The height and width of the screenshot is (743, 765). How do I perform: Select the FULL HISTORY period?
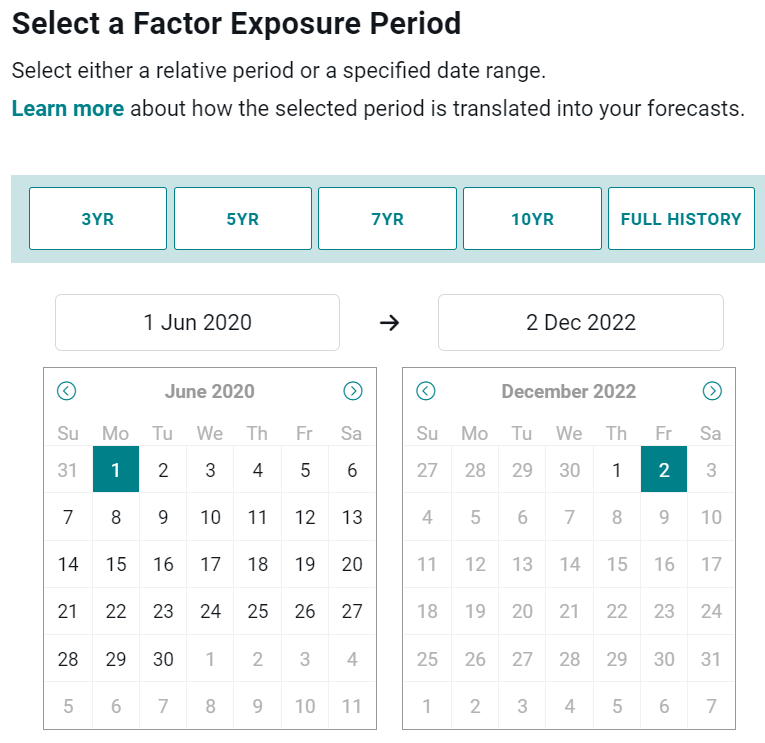681,219
